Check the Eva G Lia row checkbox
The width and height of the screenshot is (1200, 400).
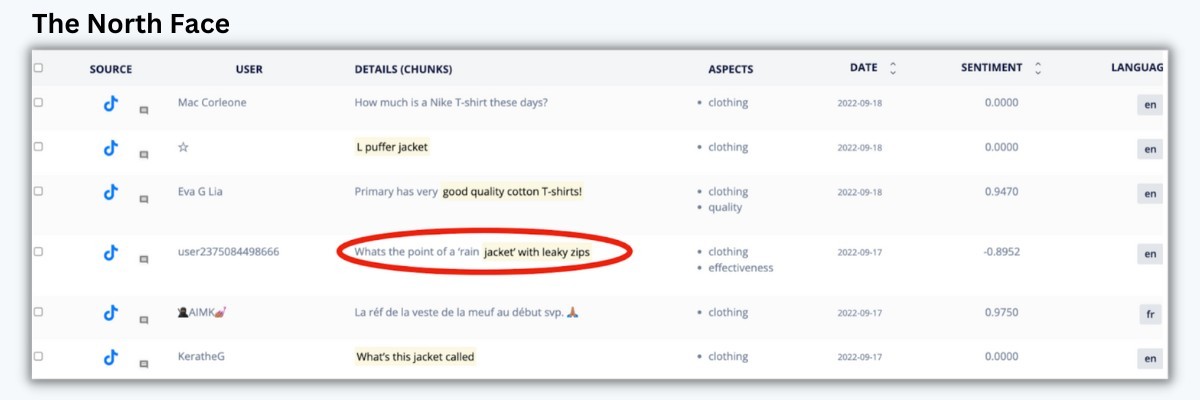point(39,191)
